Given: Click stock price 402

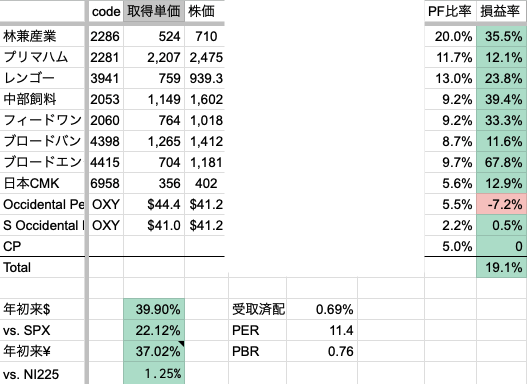Looking at the screenshot, I should (x=204, y=183).
